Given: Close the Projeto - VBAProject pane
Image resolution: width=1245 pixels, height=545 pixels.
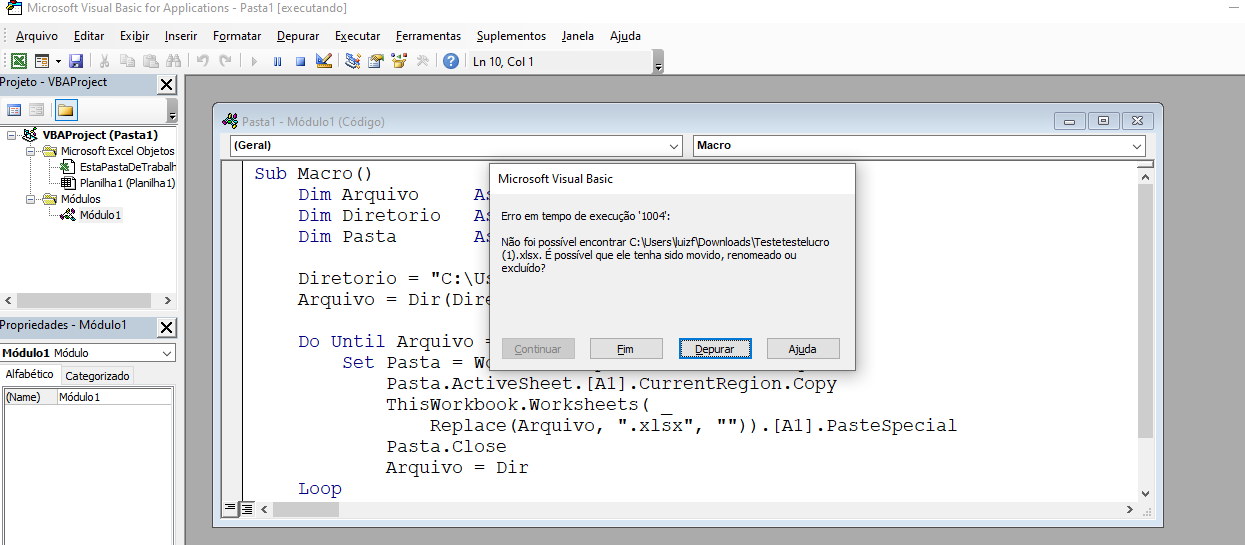Looking at the screenshot, I should coord(166,85).
